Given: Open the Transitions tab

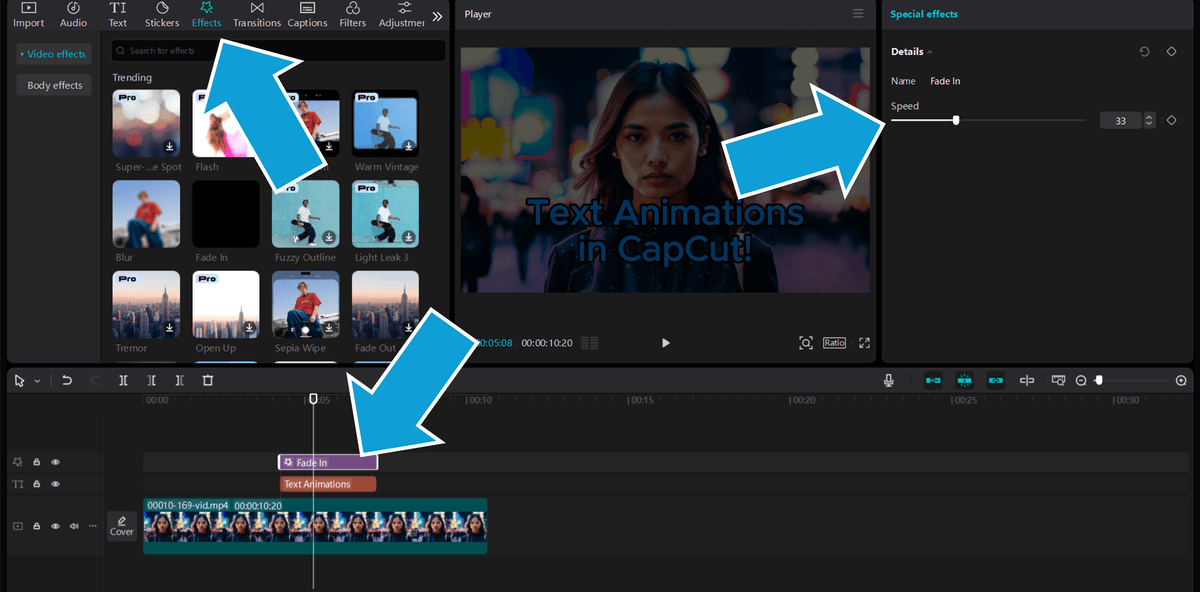Looking at the screenshot, I should (x=257, y=15).
